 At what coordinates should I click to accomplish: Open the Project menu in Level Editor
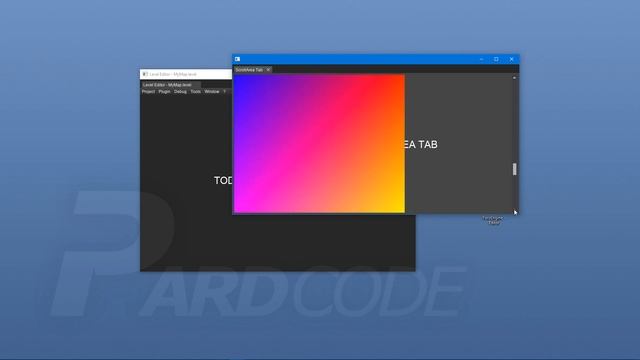[x=148, y=92]
